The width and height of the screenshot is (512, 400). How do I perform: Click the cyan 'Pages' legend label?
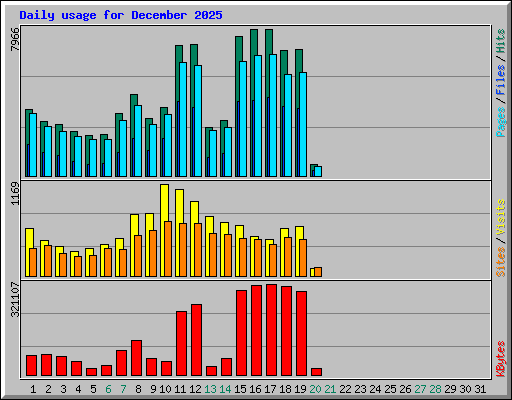click(x=500, y=122)
